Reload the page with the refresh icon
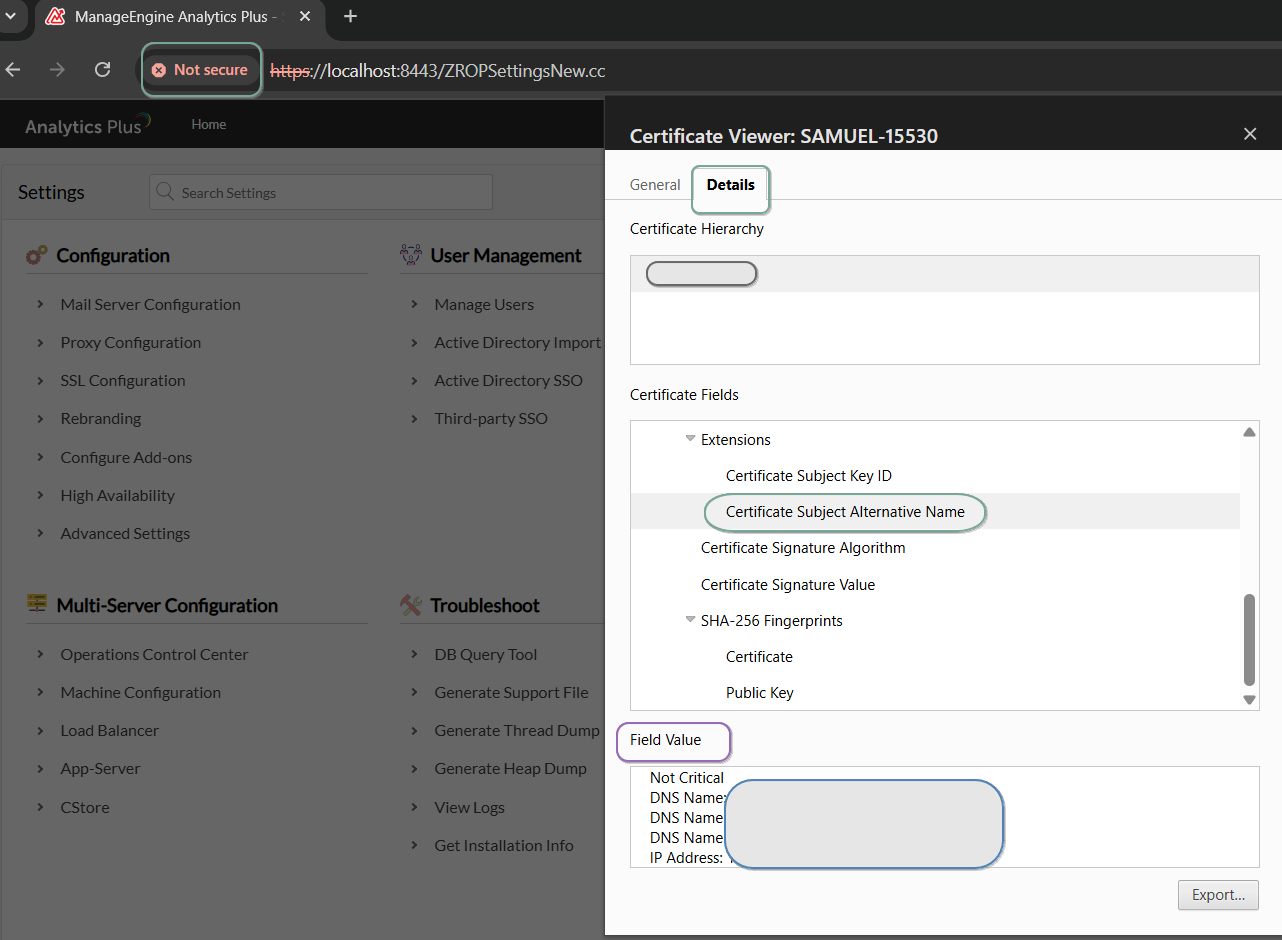The image size is (1282, 940). pos(102,70)
